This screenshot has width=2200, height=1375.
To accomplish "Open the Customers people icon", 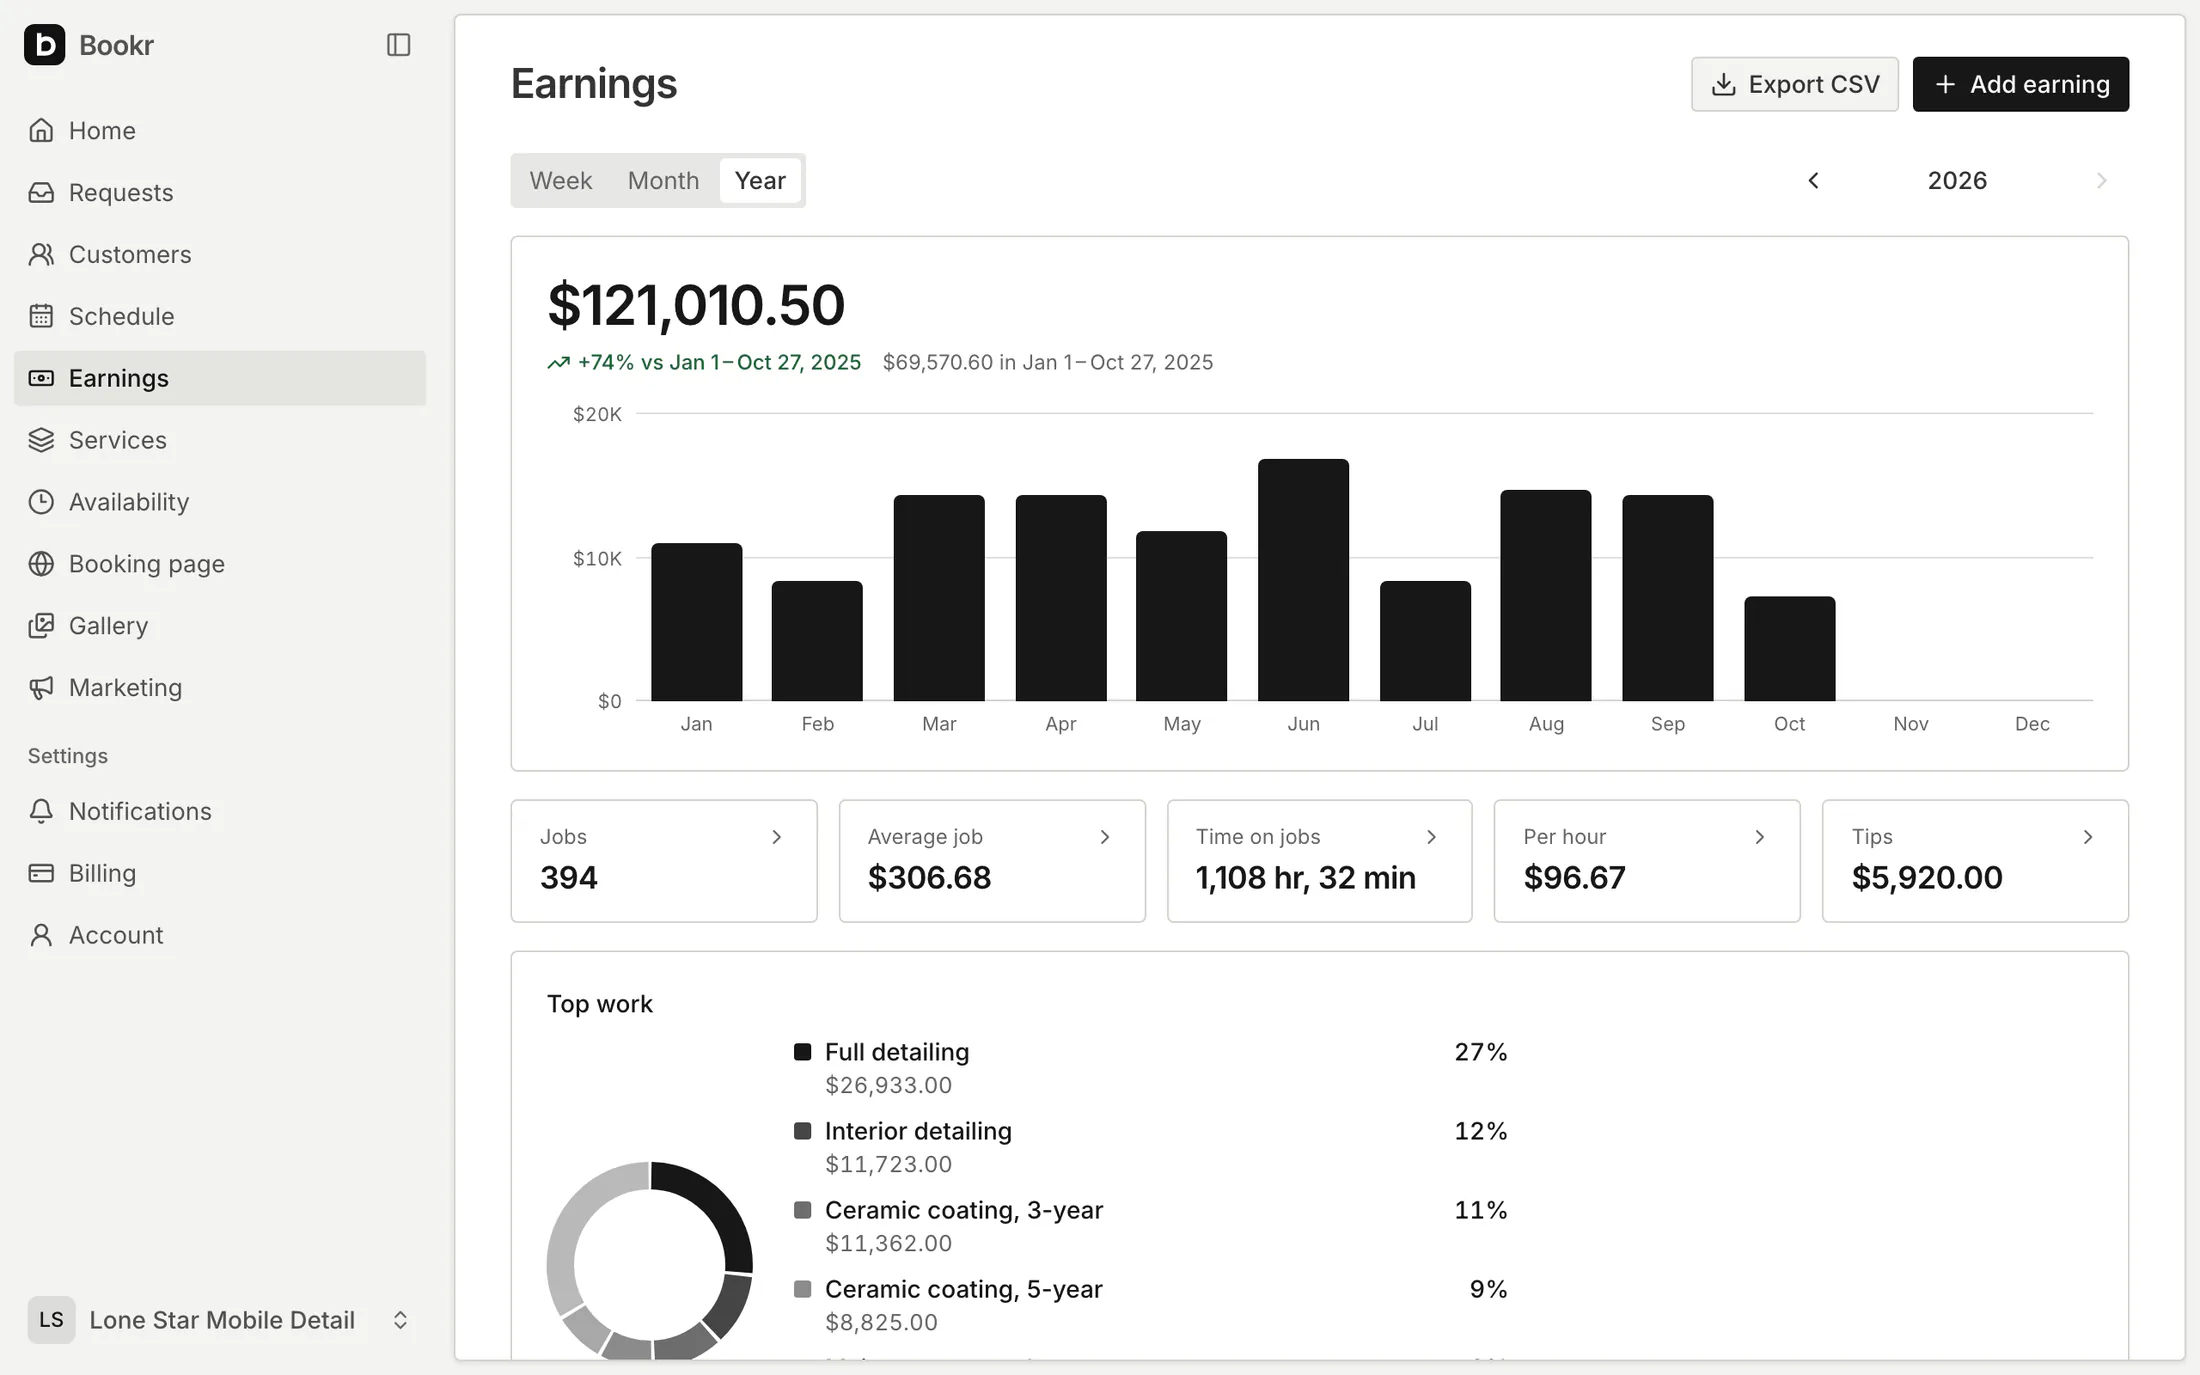I will (41, 254).
